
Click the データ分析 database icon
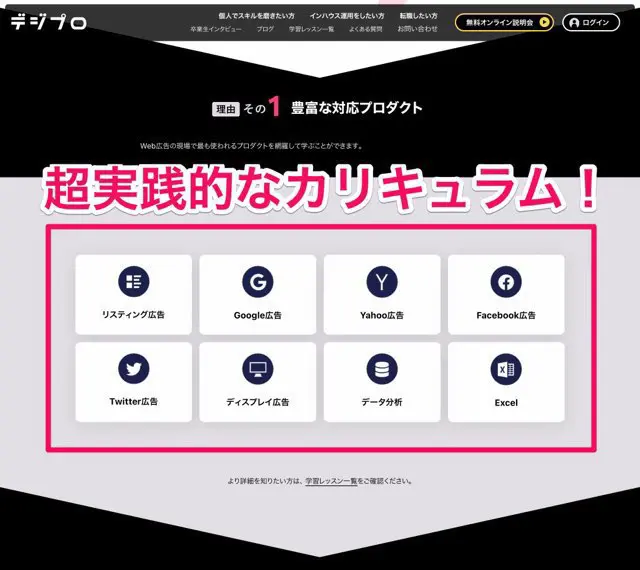click(382, 369)
